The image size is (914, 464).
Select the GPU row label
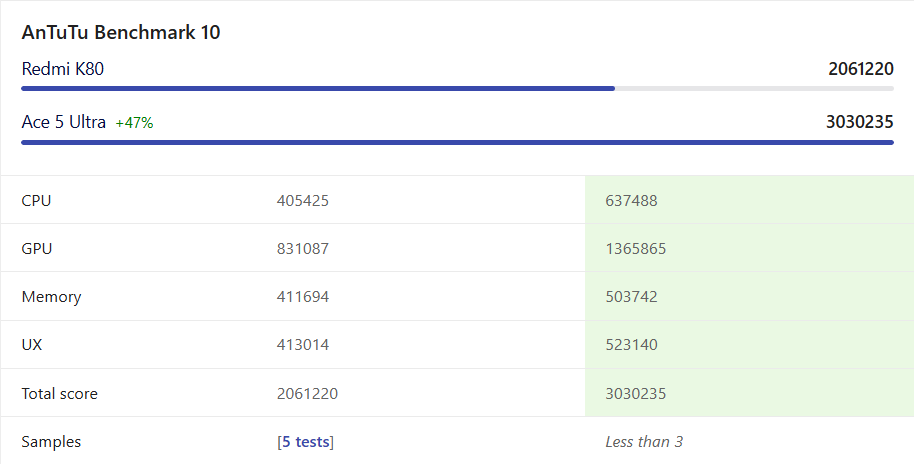tap(37, 249)
